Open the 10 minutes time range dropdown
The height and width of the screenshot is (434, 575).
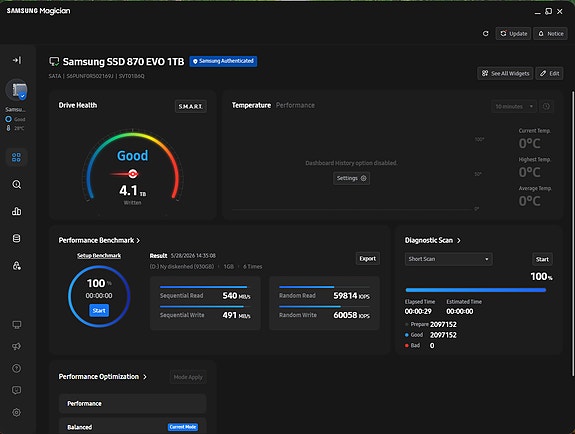coord(514,106)
